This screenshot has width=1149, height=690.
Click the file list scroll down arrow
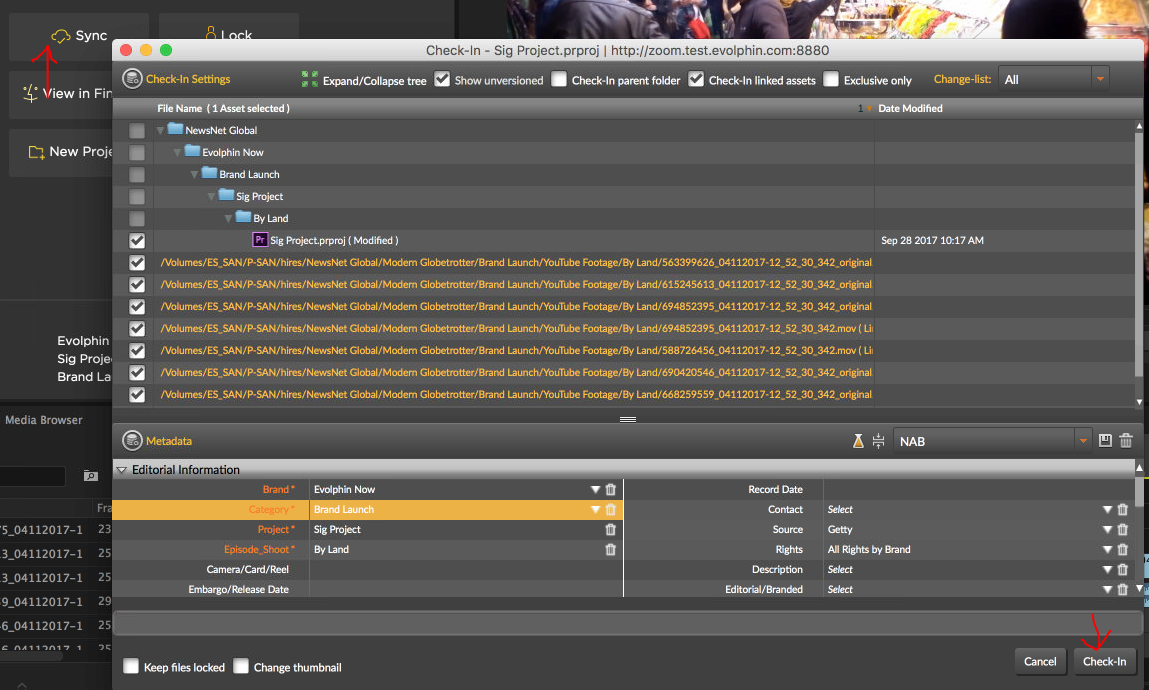pos(1139,401)
